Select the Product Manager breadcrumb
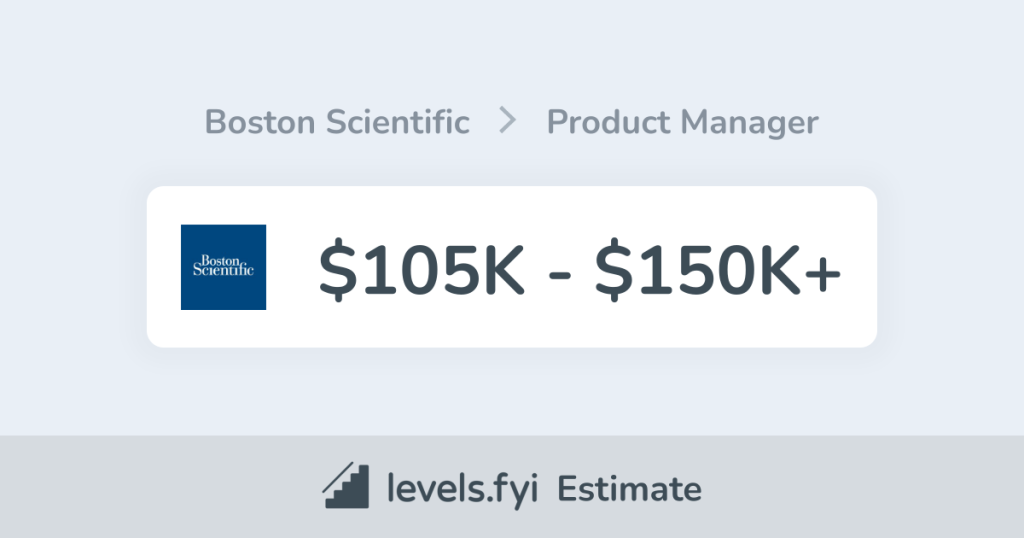The height and width of the screenshot is (538, 1024). point(682,122)
